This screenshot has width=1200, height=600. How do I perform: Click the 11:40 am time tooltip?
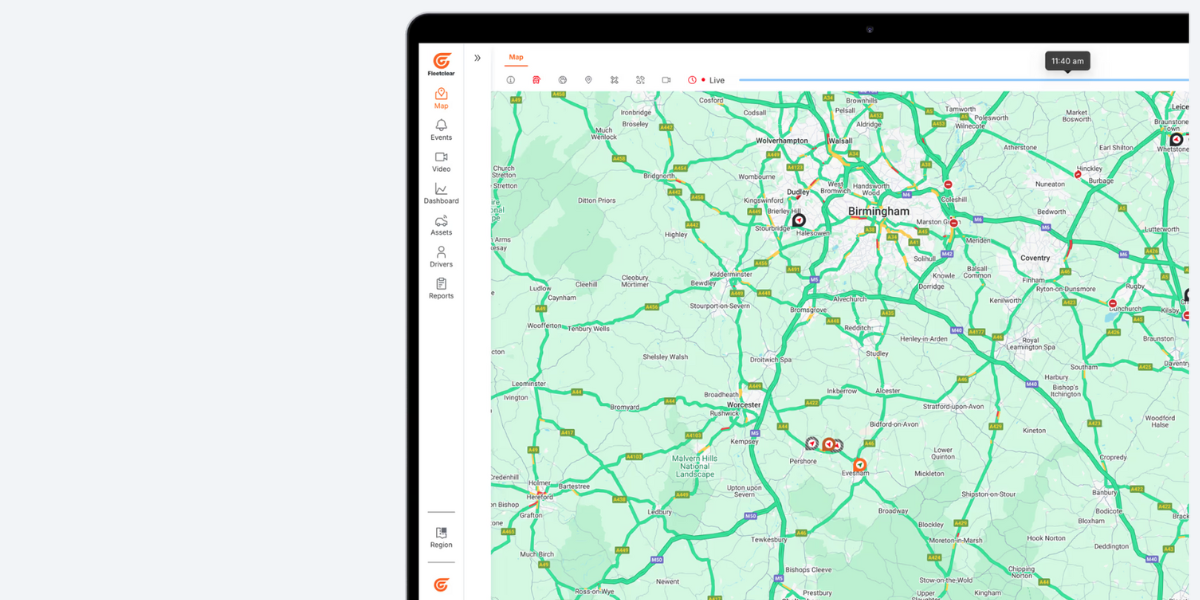1067,61
